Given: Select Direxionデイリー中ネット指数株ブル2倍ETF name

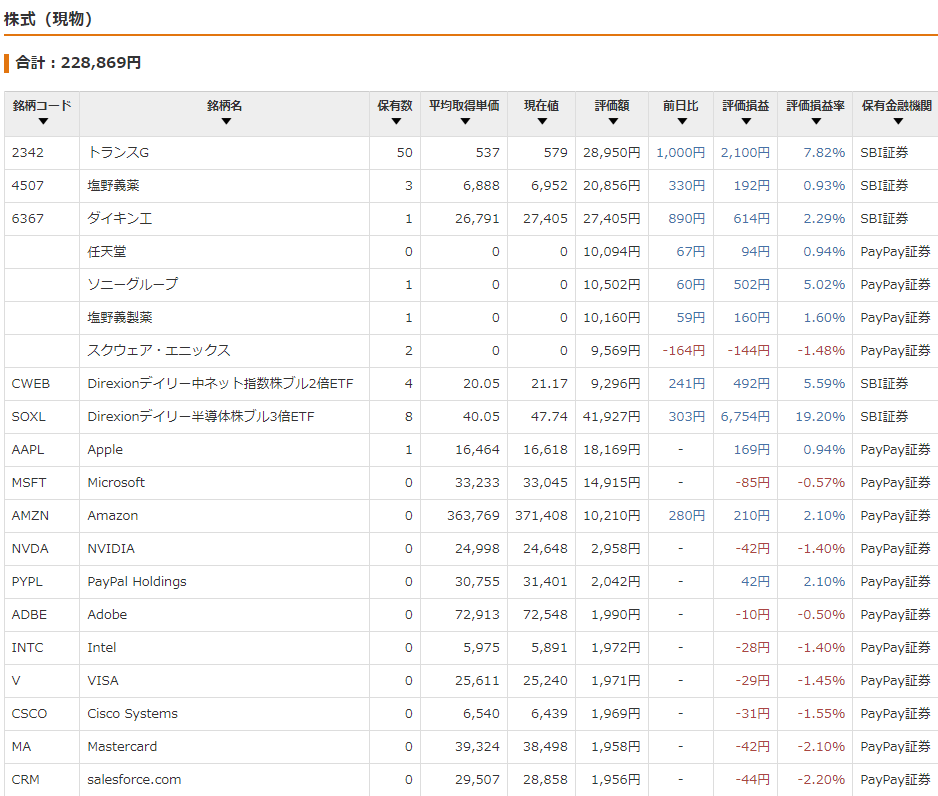Looking at the screenshot, I should [220, 383].
